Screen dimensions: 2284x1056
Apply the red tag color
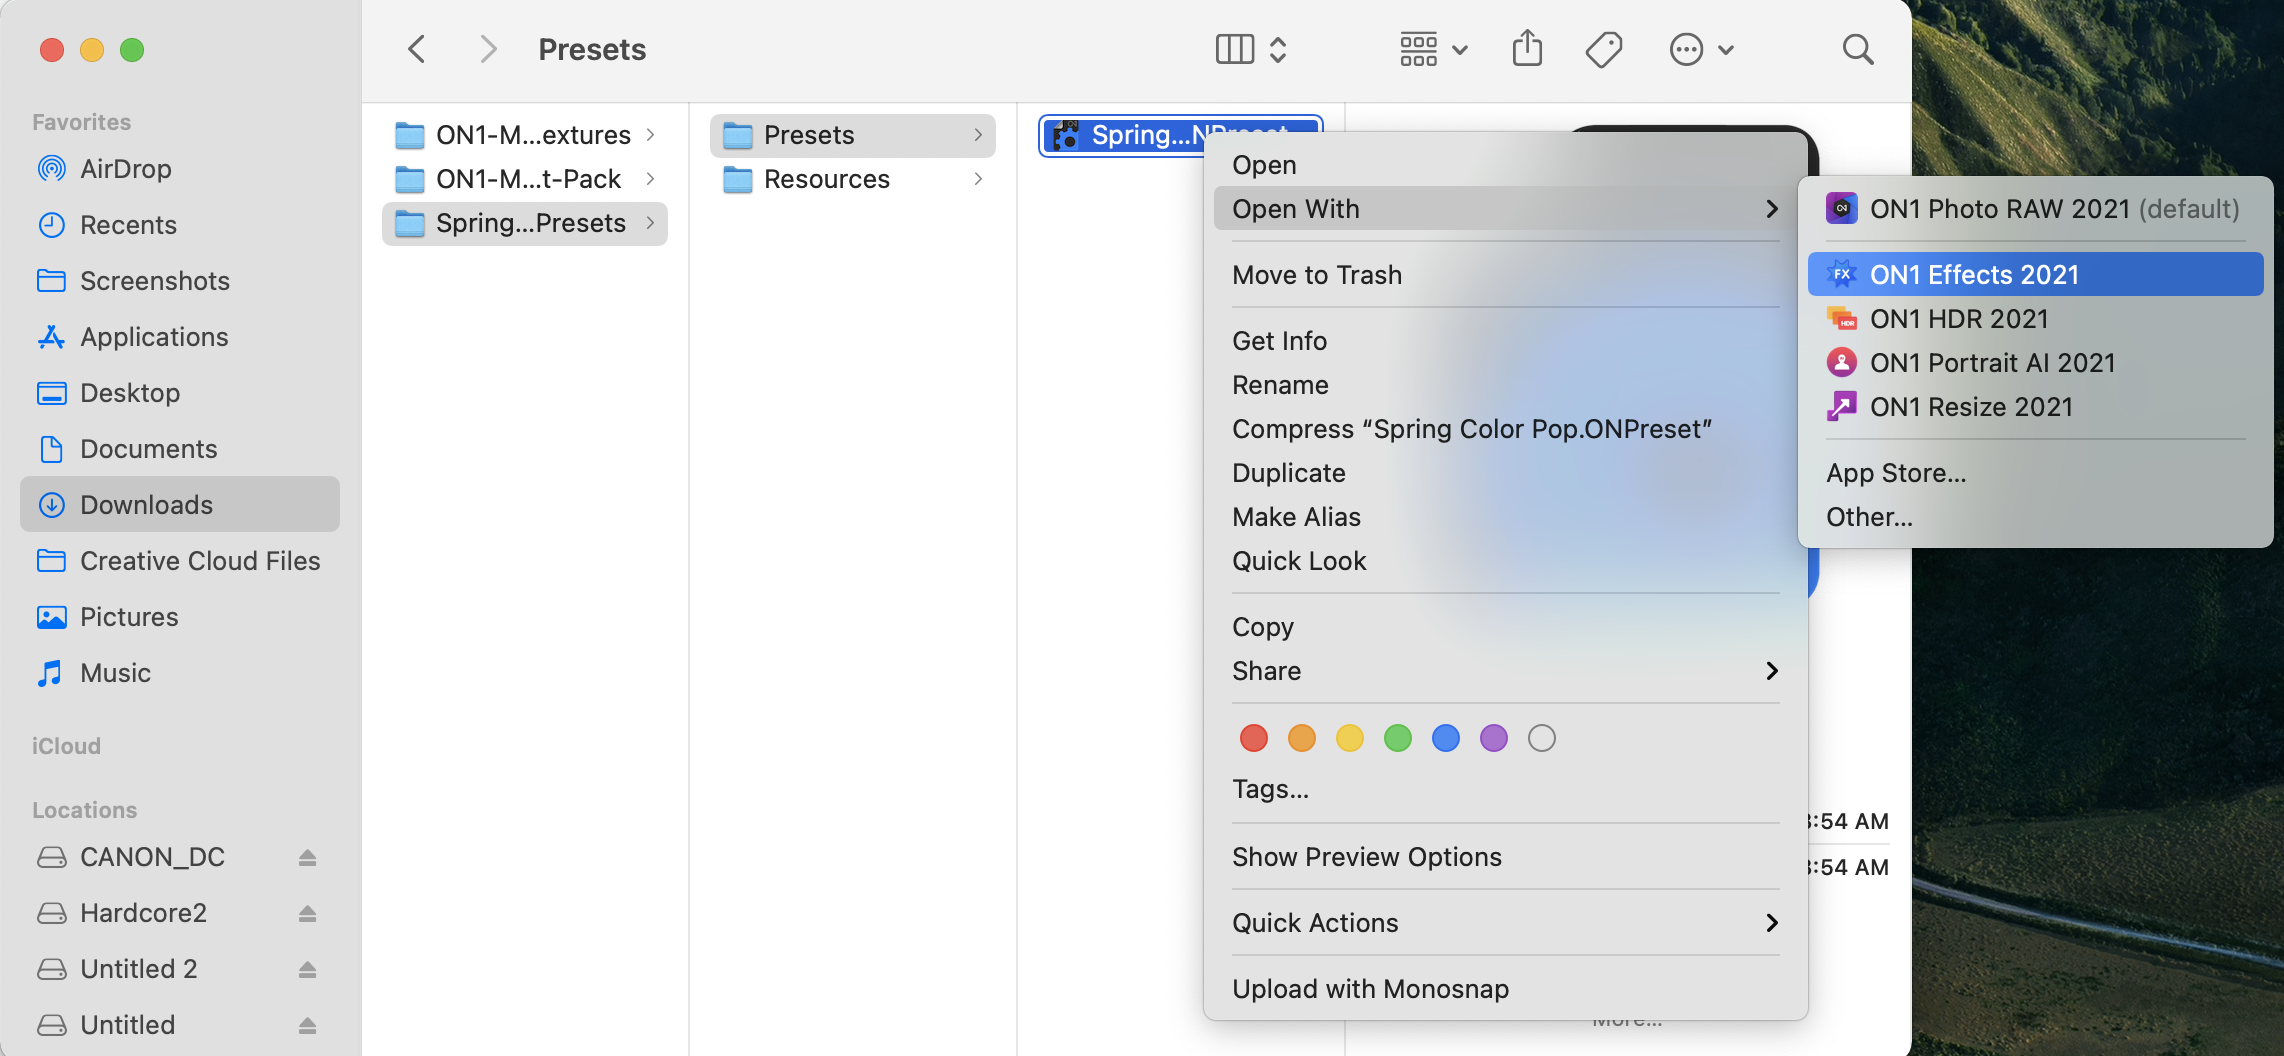[1253, 739]
